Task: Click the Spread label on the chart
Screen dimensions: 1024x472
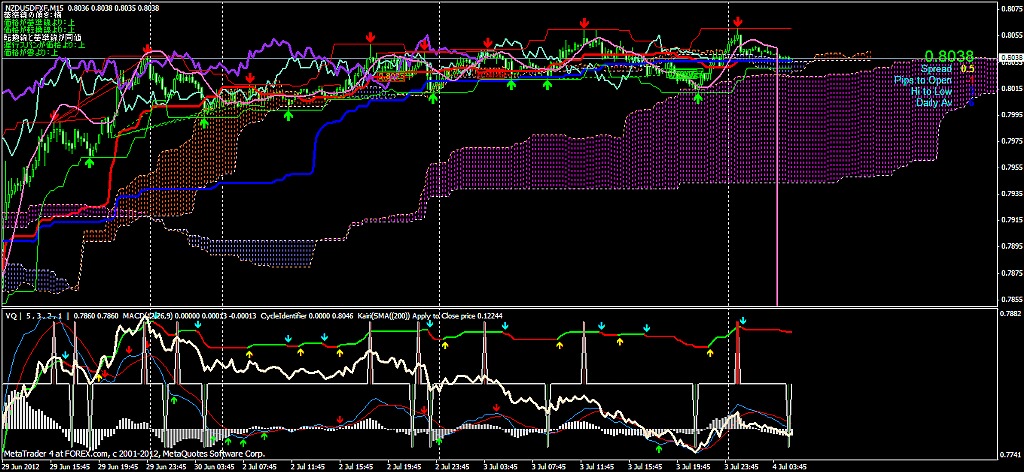Action: 938,69
